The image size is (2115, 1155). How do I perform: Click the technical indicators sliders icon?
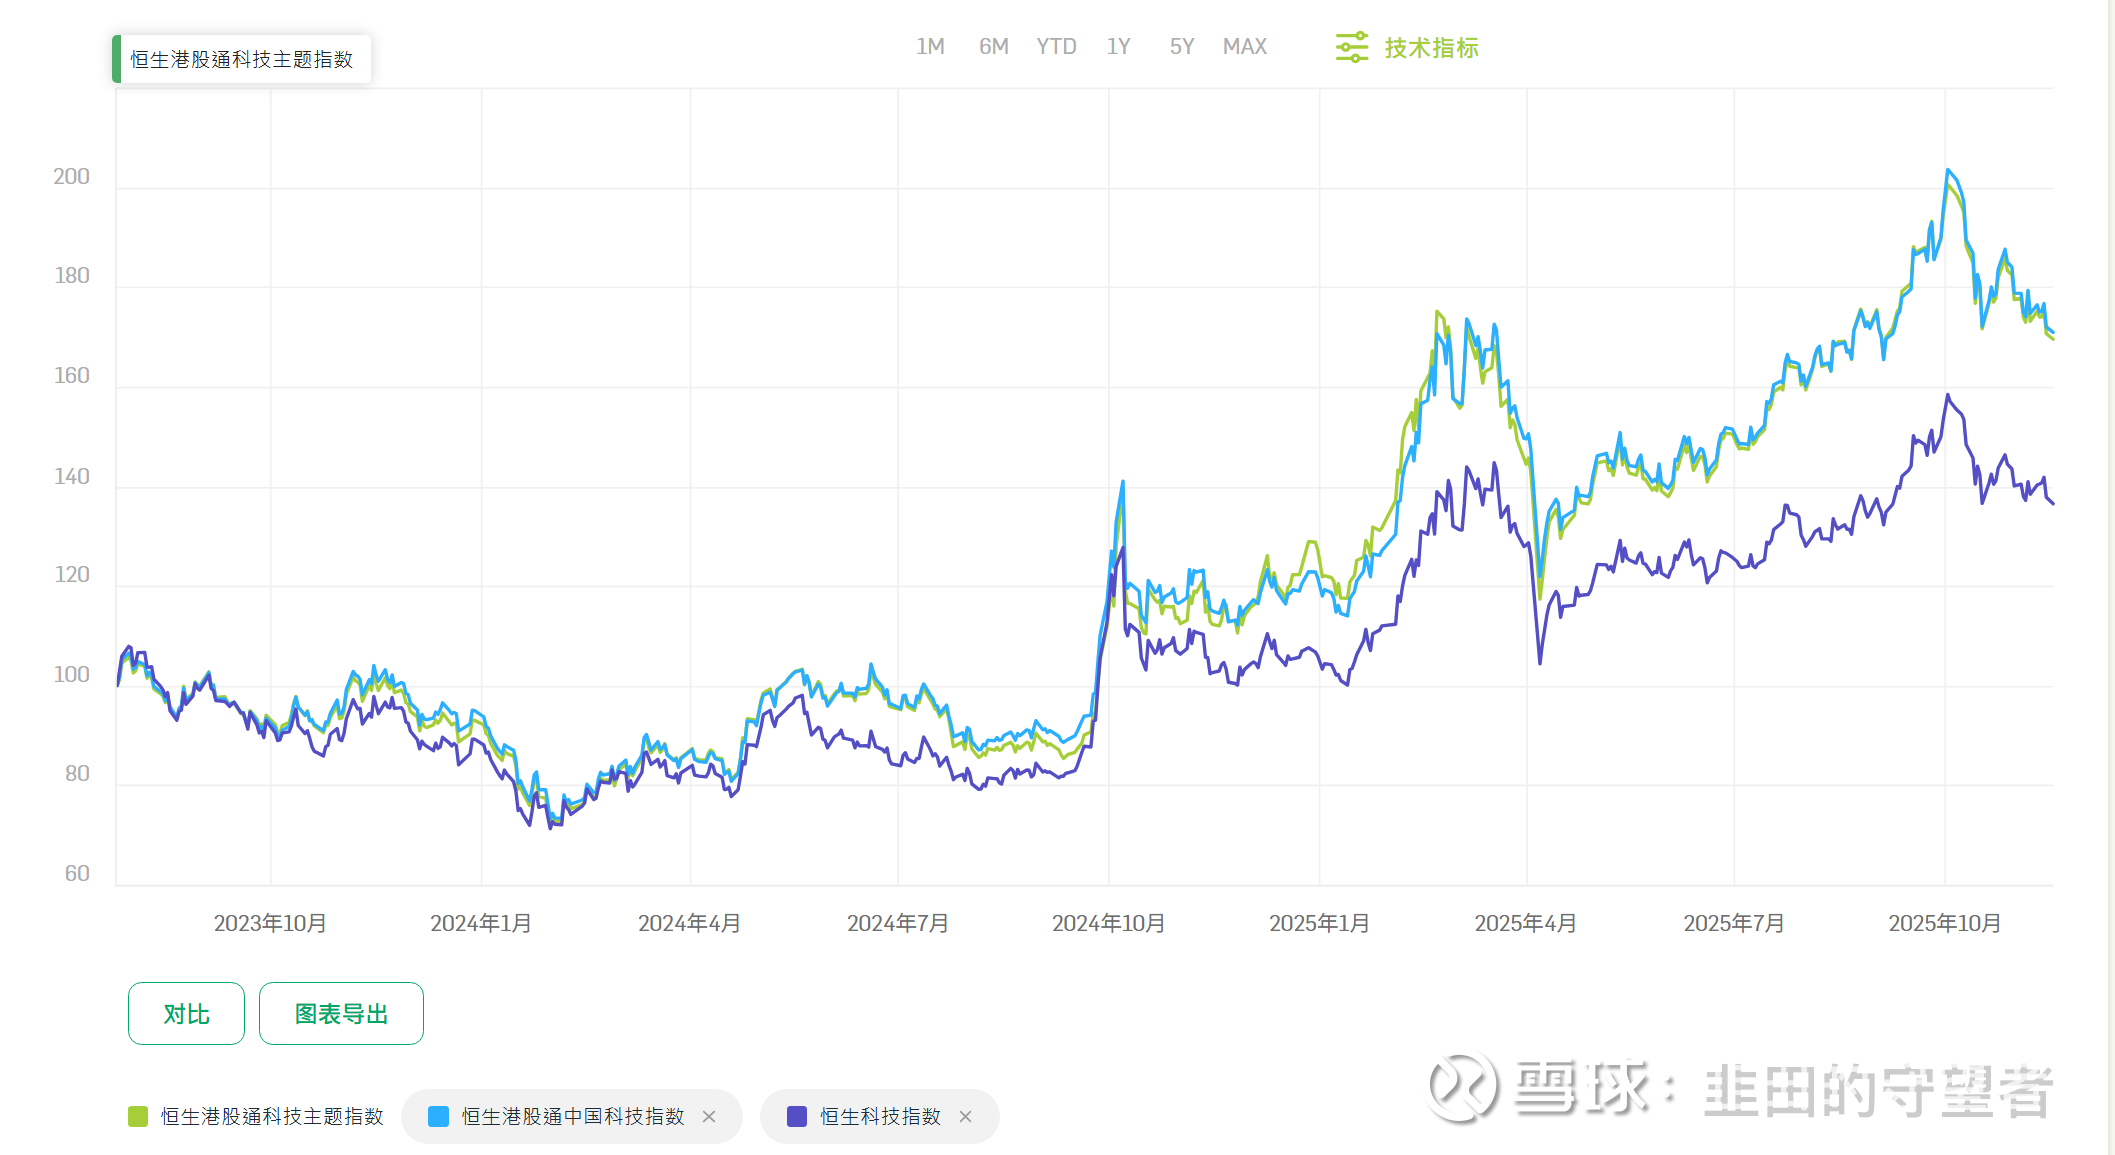point(1351,47)
